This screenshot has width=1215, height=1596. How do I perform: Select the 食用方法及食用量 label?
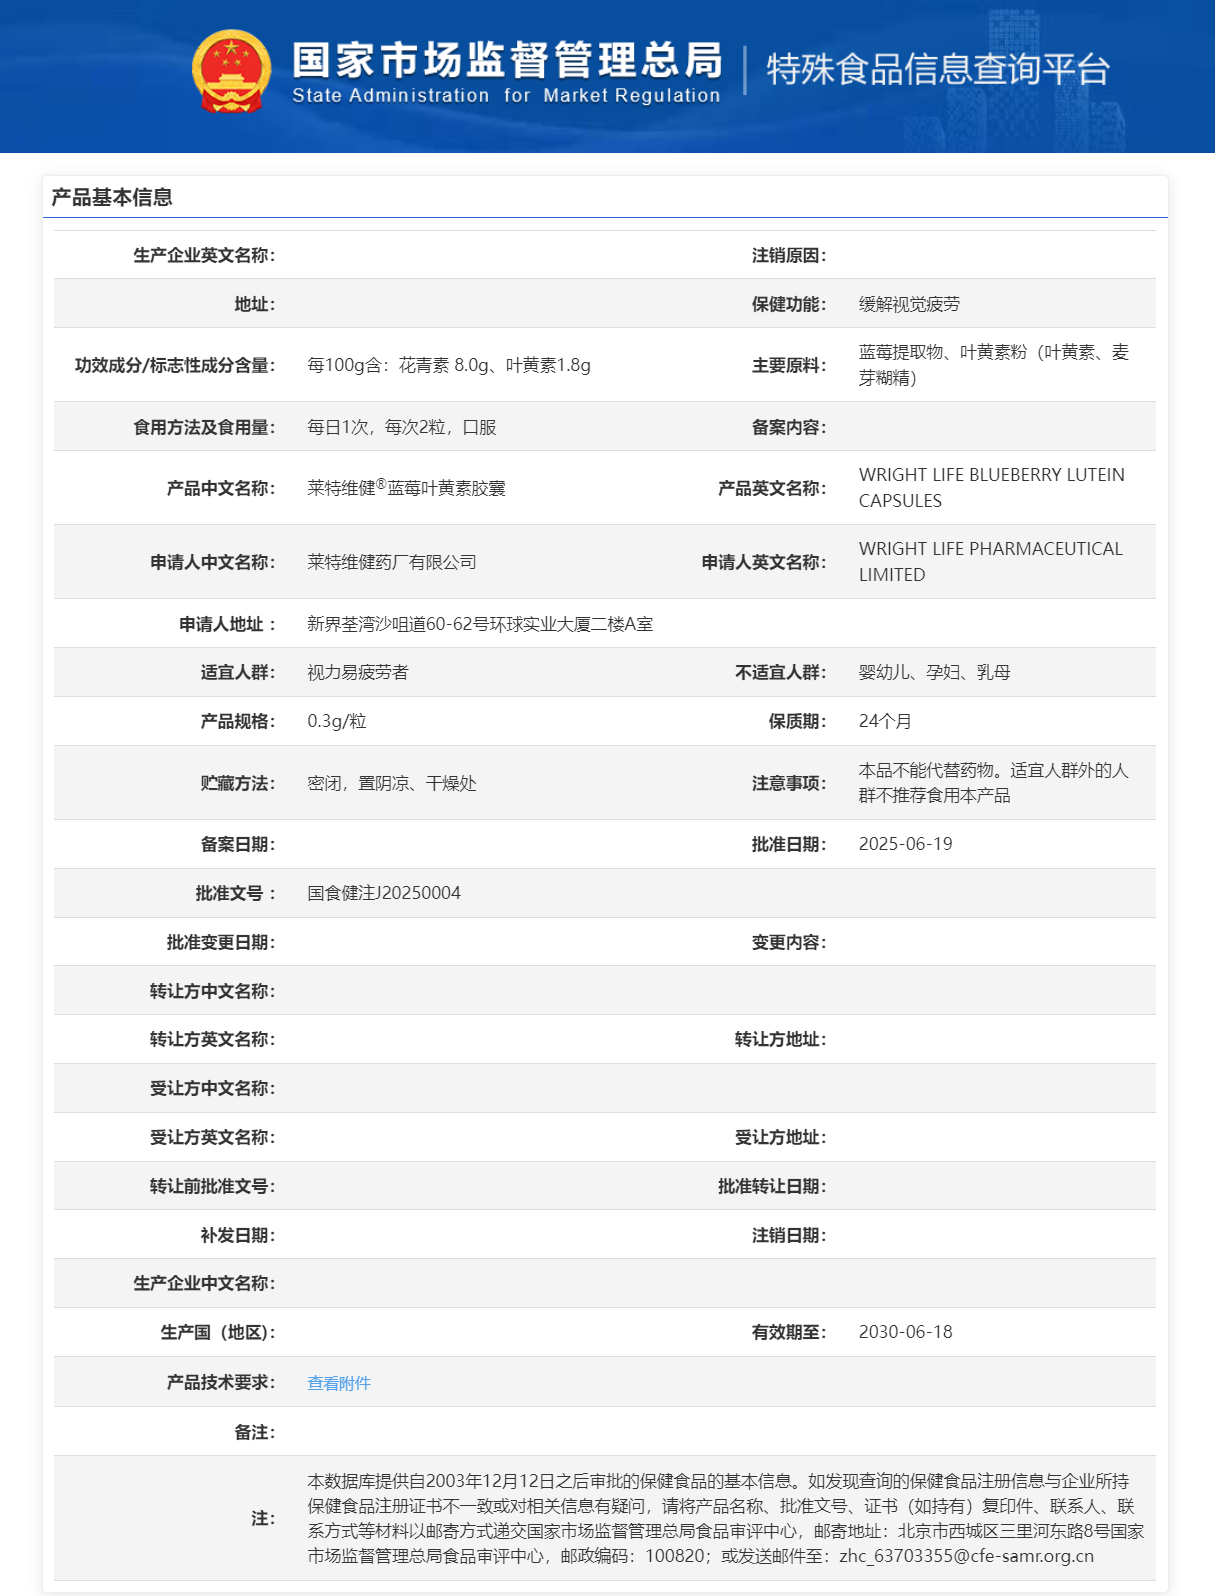pos(204,427)
